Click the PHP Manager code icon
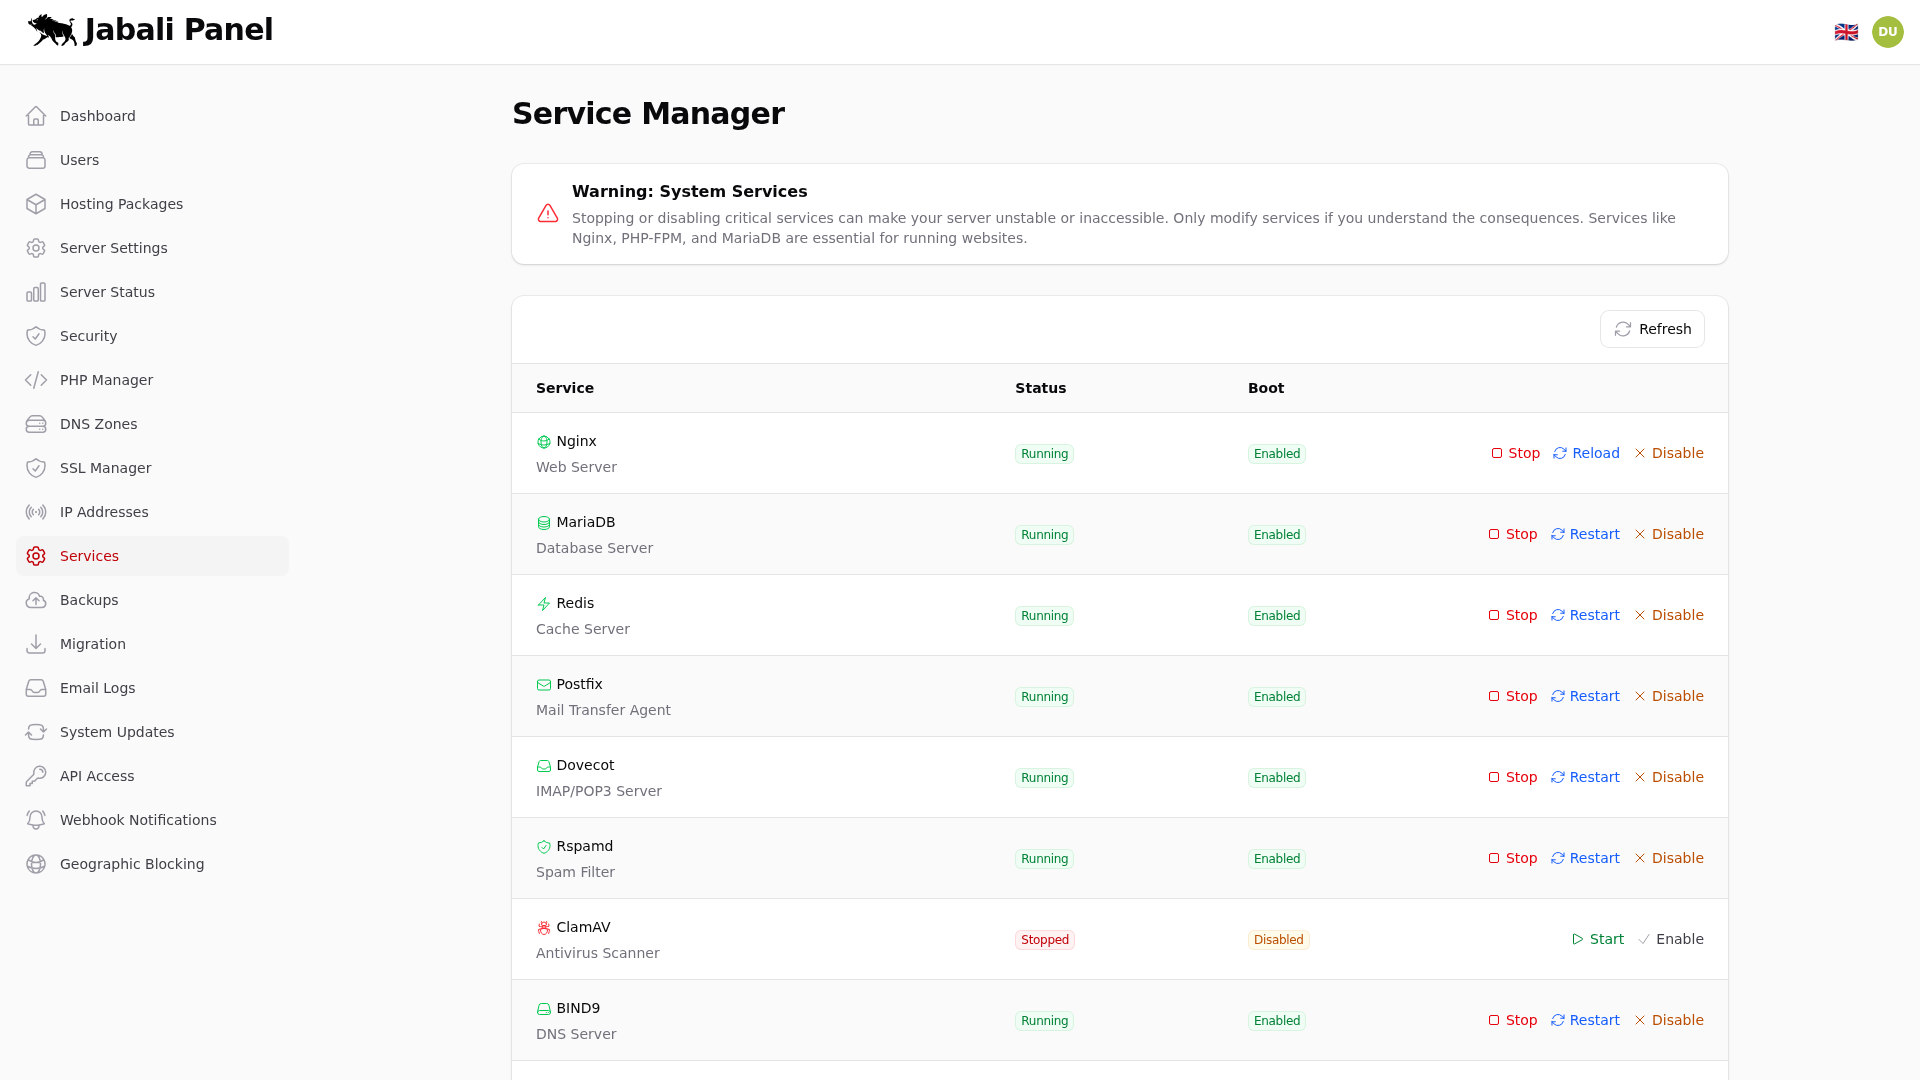 click(x=36, y=380)
